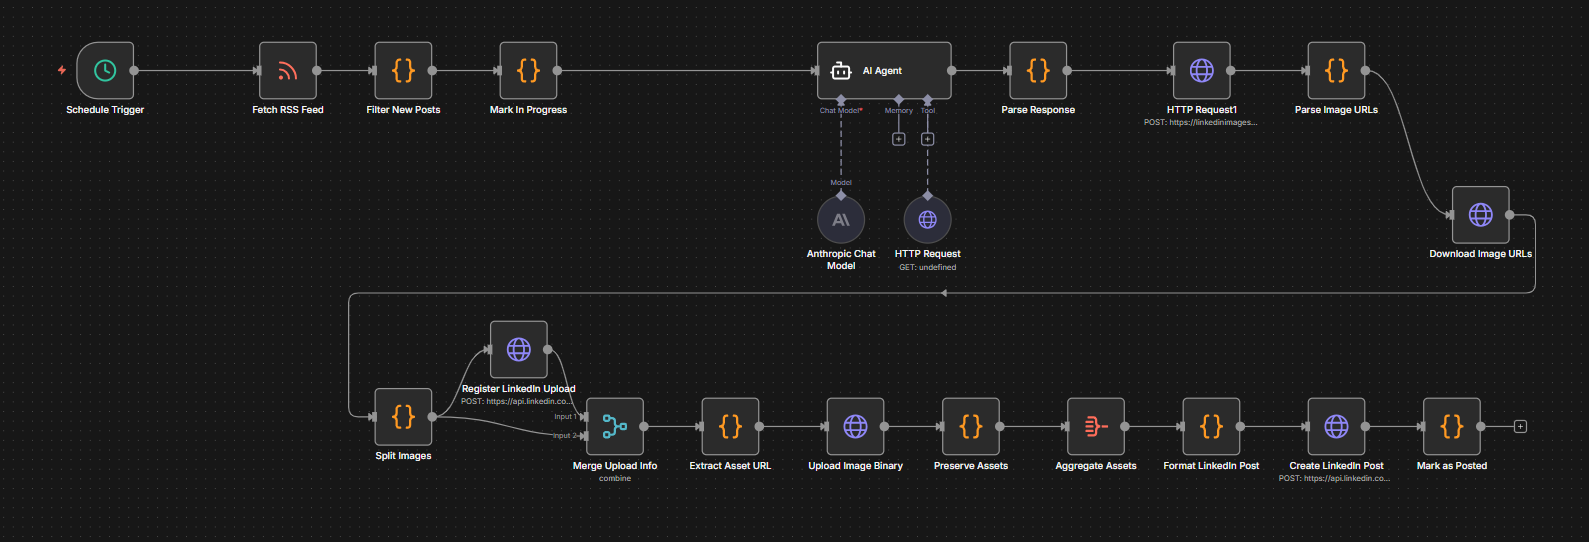
Task: Select the Parse Response node
Action: (x=1038, y=71)
